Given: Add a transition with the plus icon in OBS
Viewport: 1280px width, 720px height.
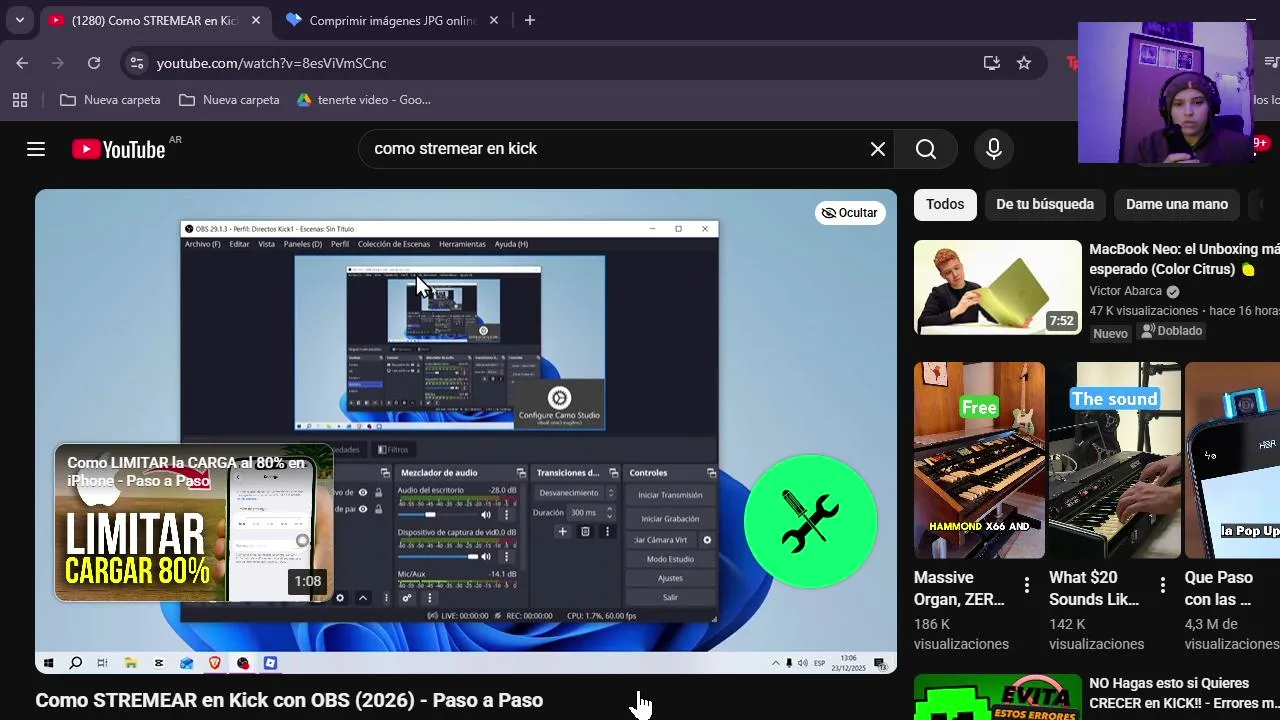Looking at the screenshot, I should point(562,532).
